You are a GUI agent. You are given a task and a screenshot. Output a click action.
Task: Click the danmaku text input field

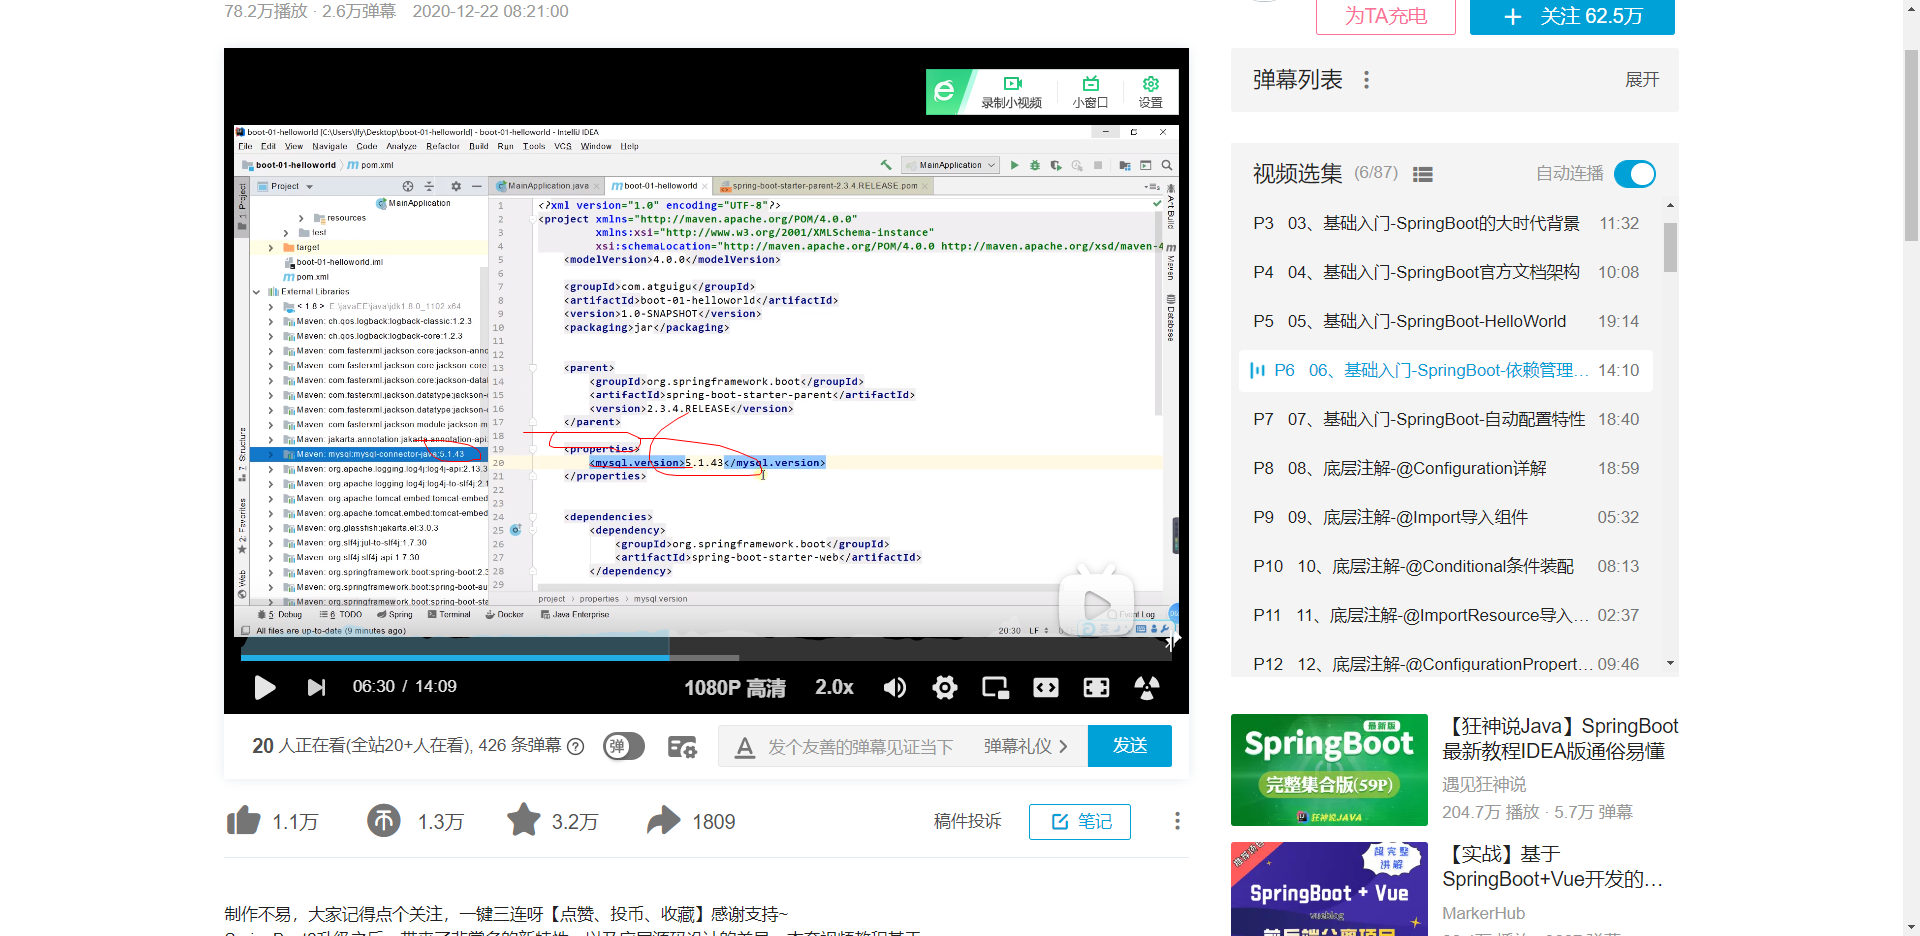pyautogui.click(x=860, y=747)
